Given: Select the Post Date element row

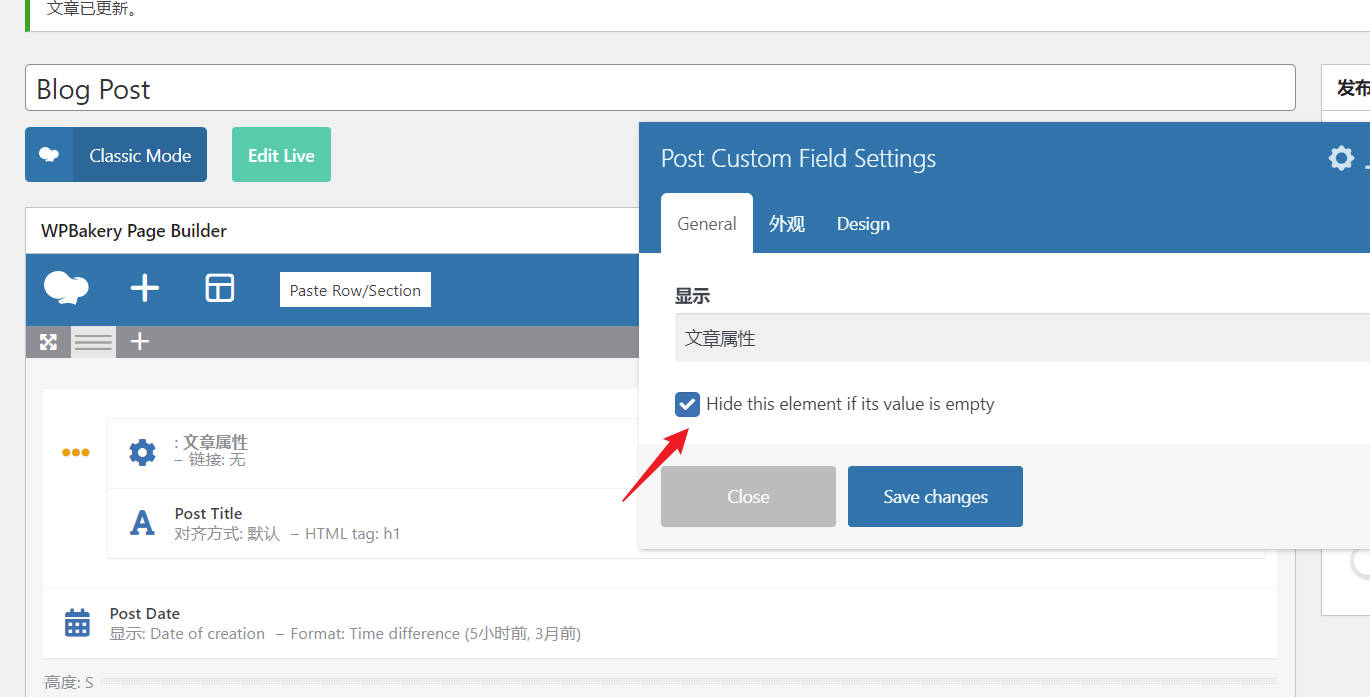Looking at the screenshot, I should click(660, 623).
